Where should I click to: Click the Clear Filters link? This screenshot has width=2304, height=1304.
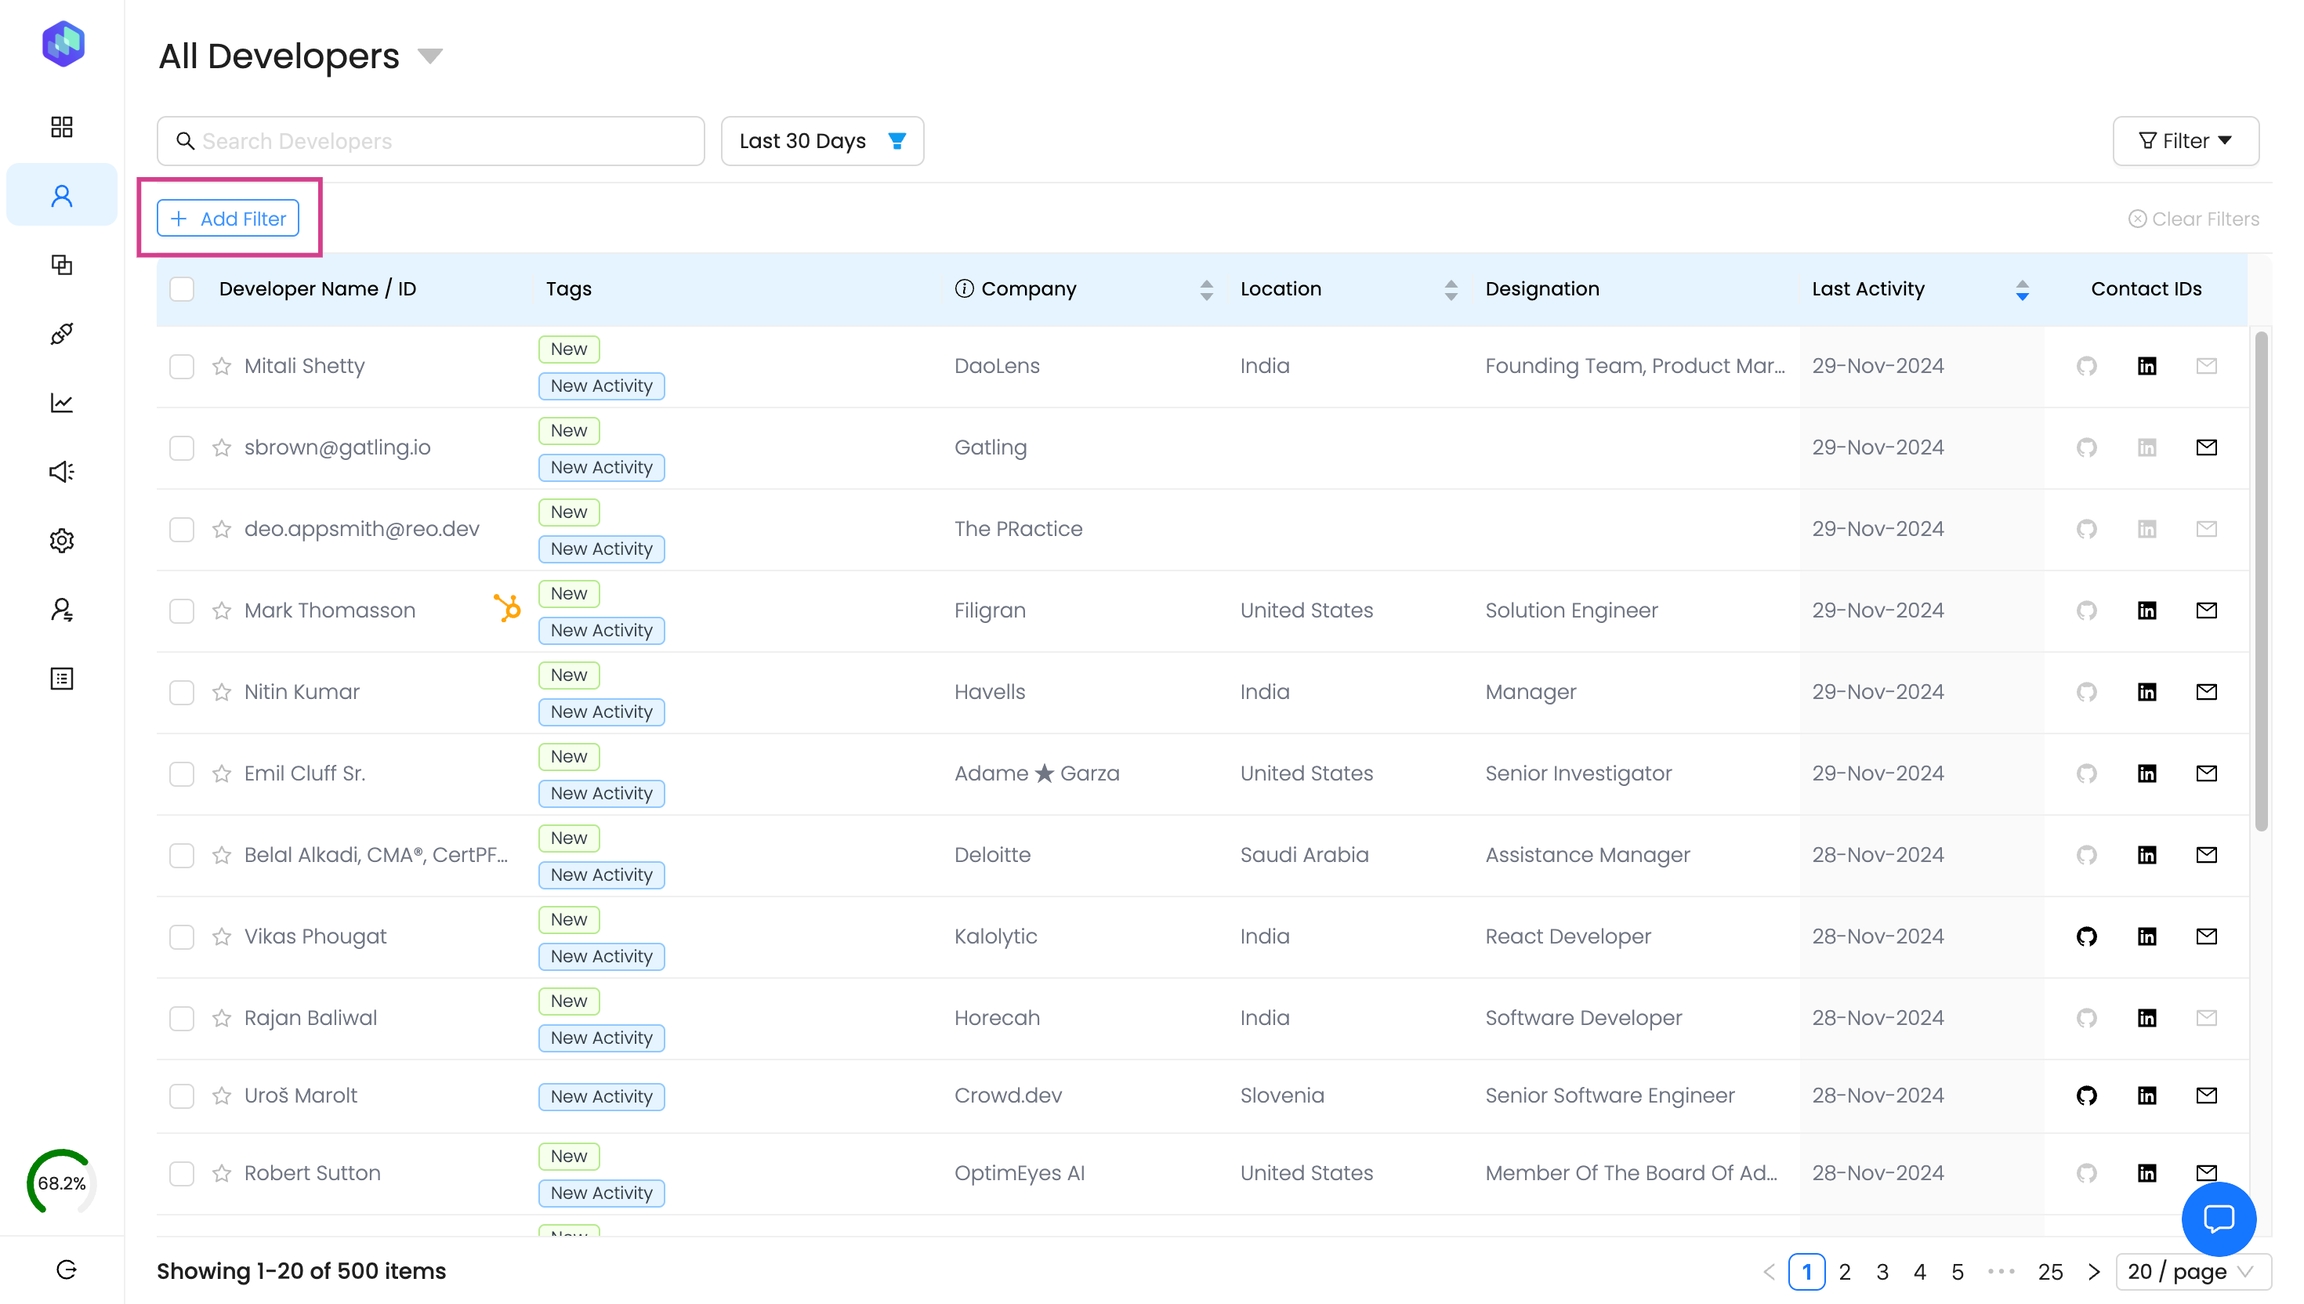point(2193,219)
